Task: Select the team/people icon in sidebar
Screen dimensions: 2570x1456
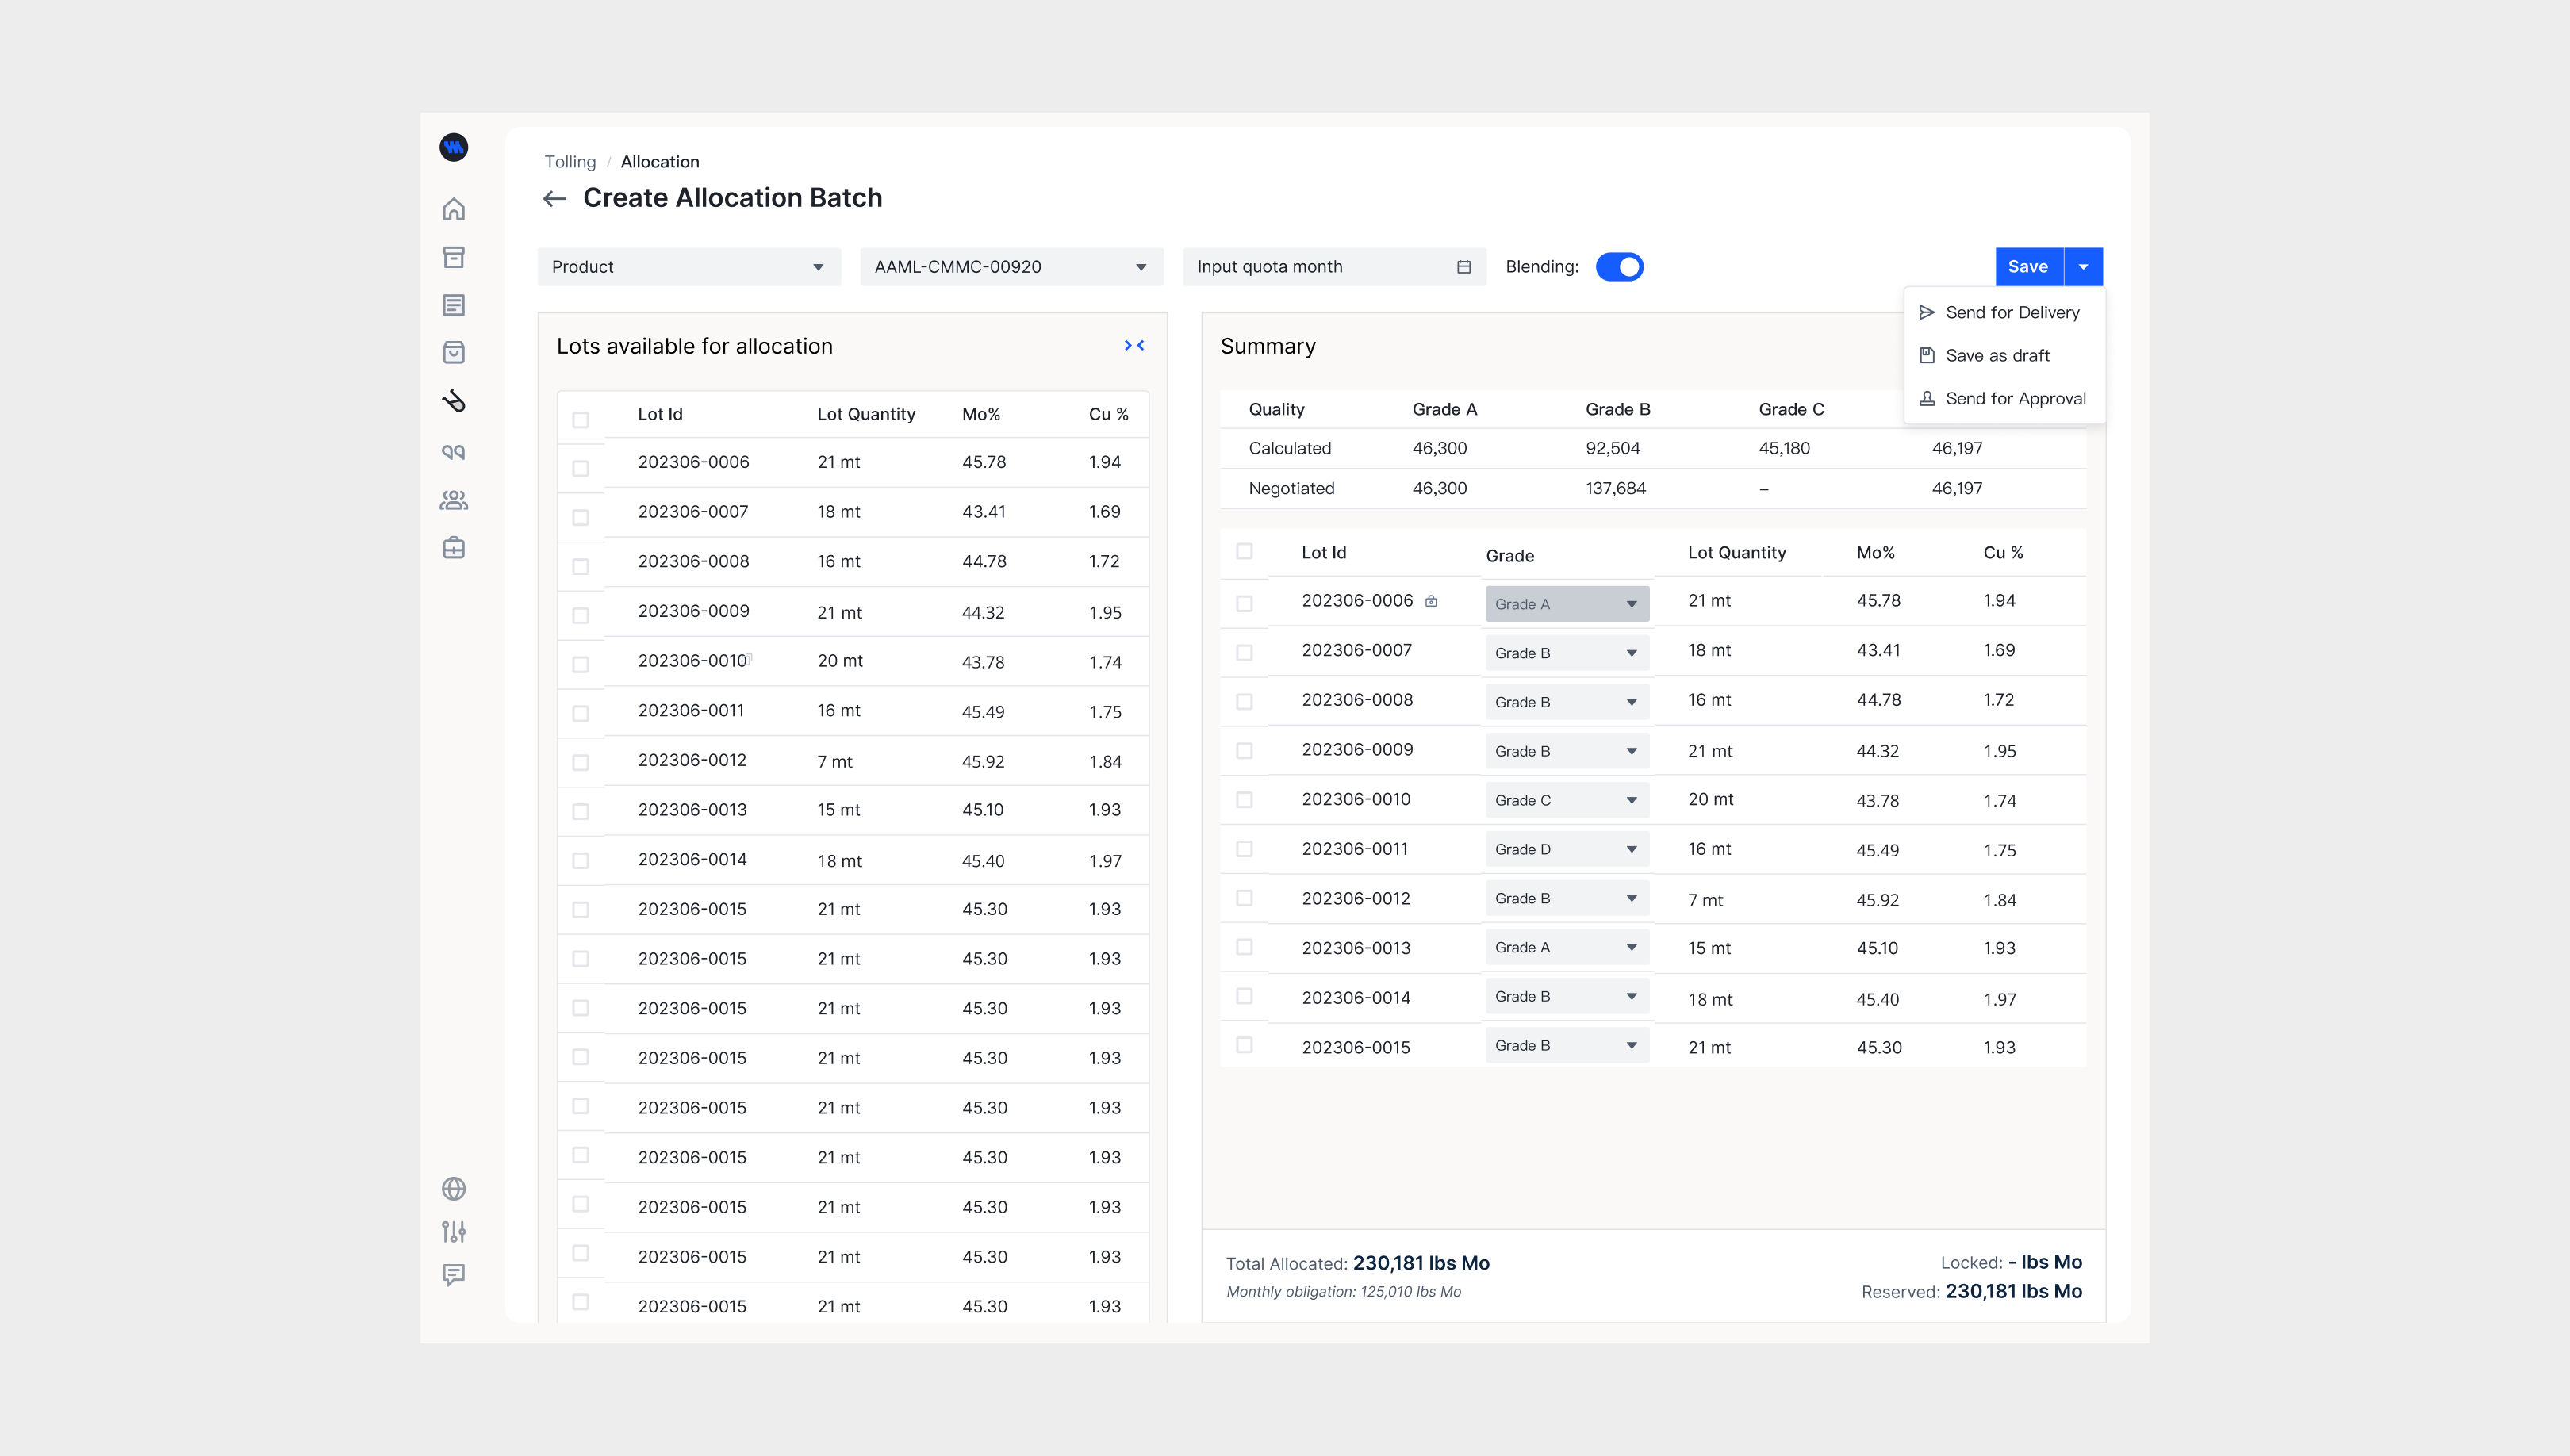Action: pyautogui.click(x=455, y=500)
